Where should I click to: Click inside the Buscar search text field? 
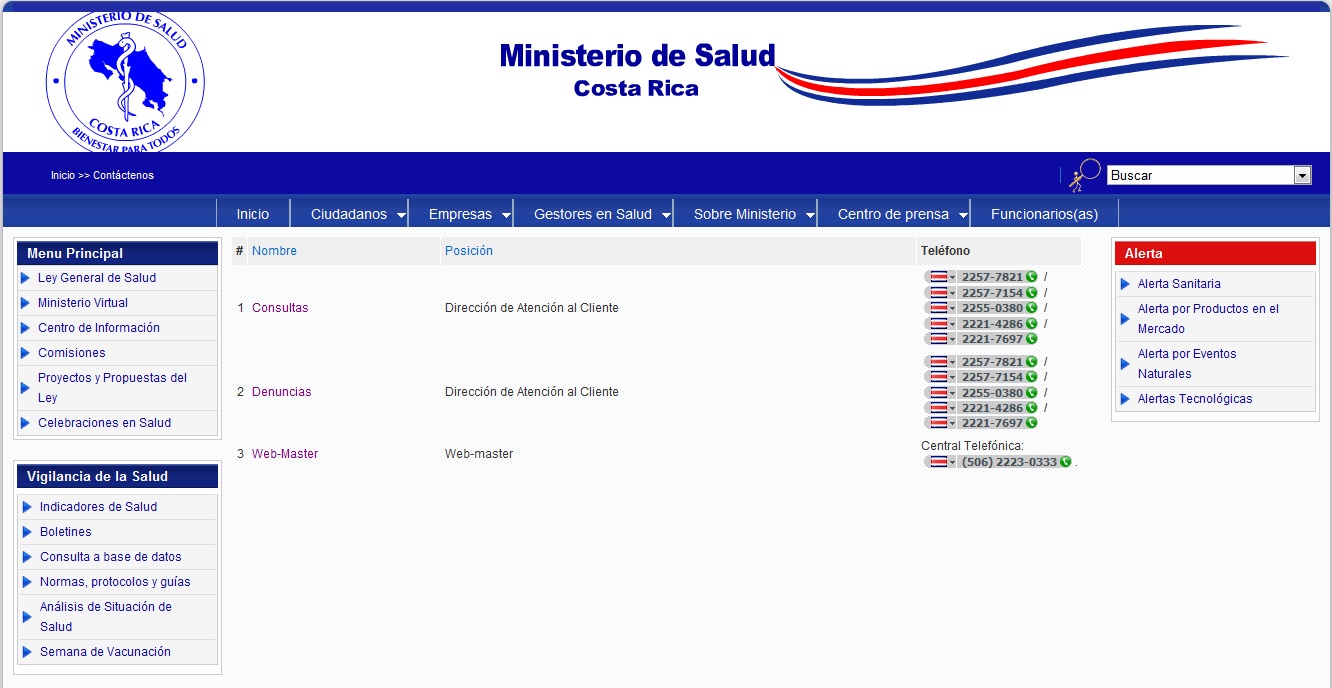(1200, 175)
